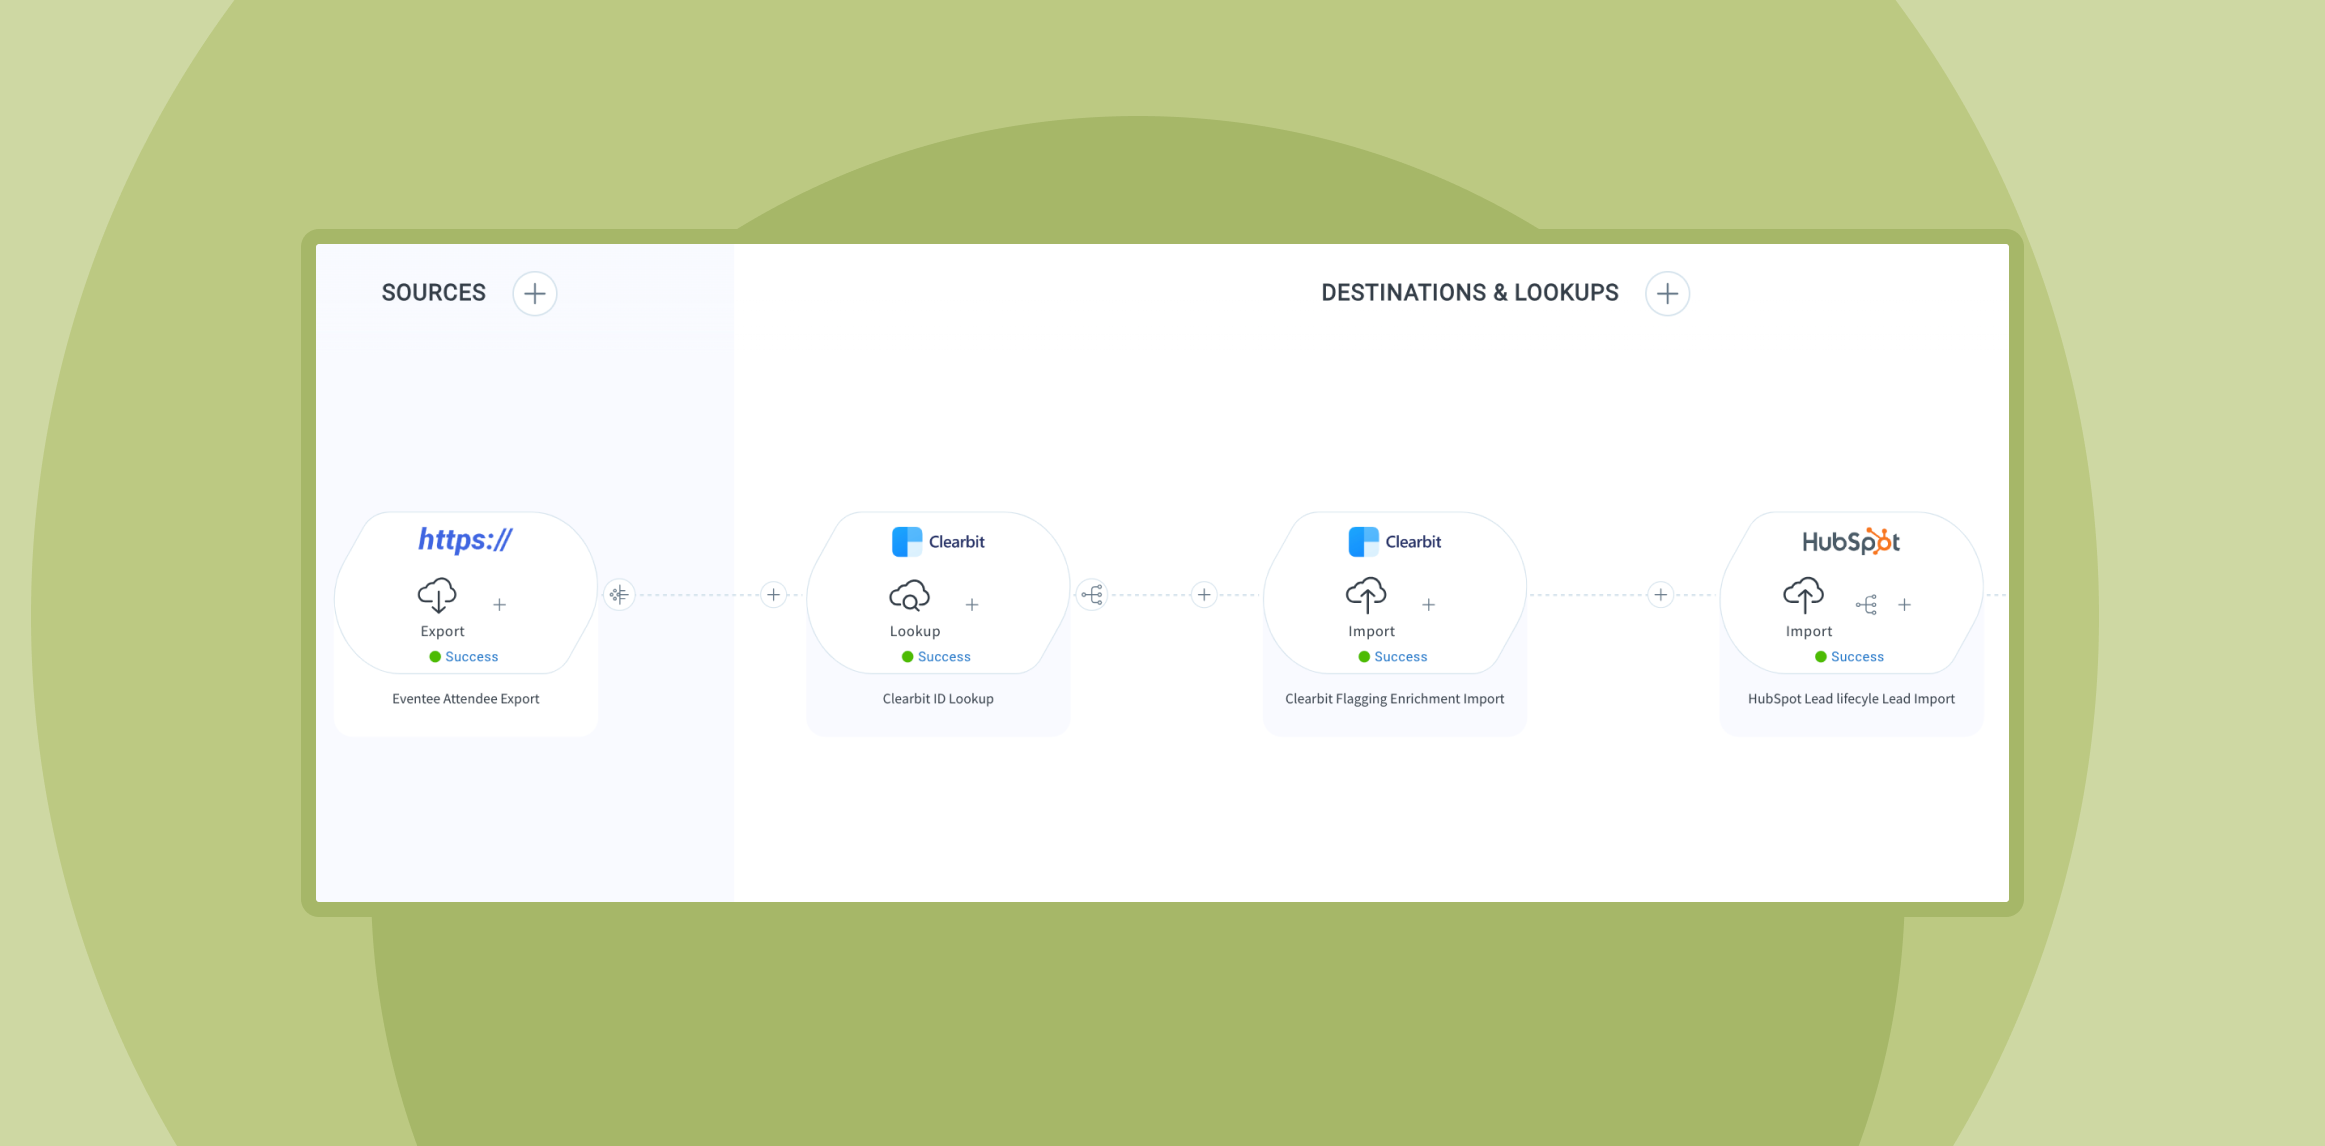Open Success status on HubSpot Lead Import
The image size is (2325, 1146).
coord(1849,657)
